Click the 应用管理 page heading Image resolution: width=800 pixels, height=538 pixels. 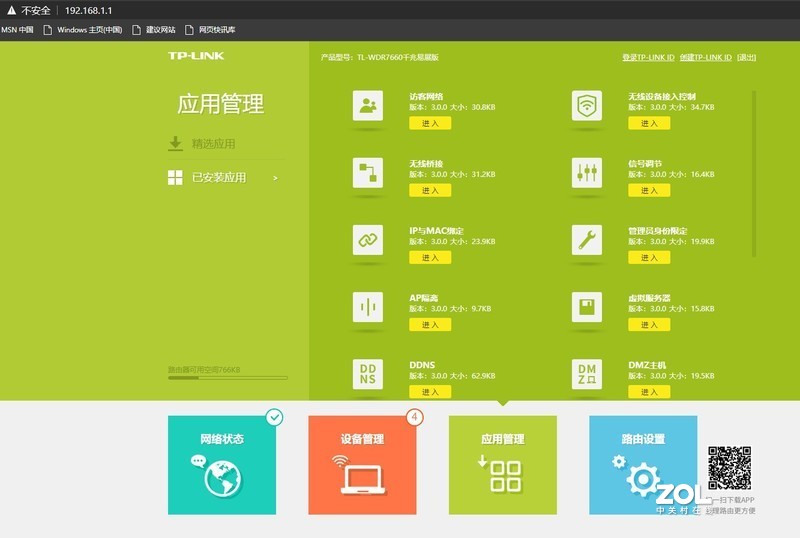click(x=220, y=104)
